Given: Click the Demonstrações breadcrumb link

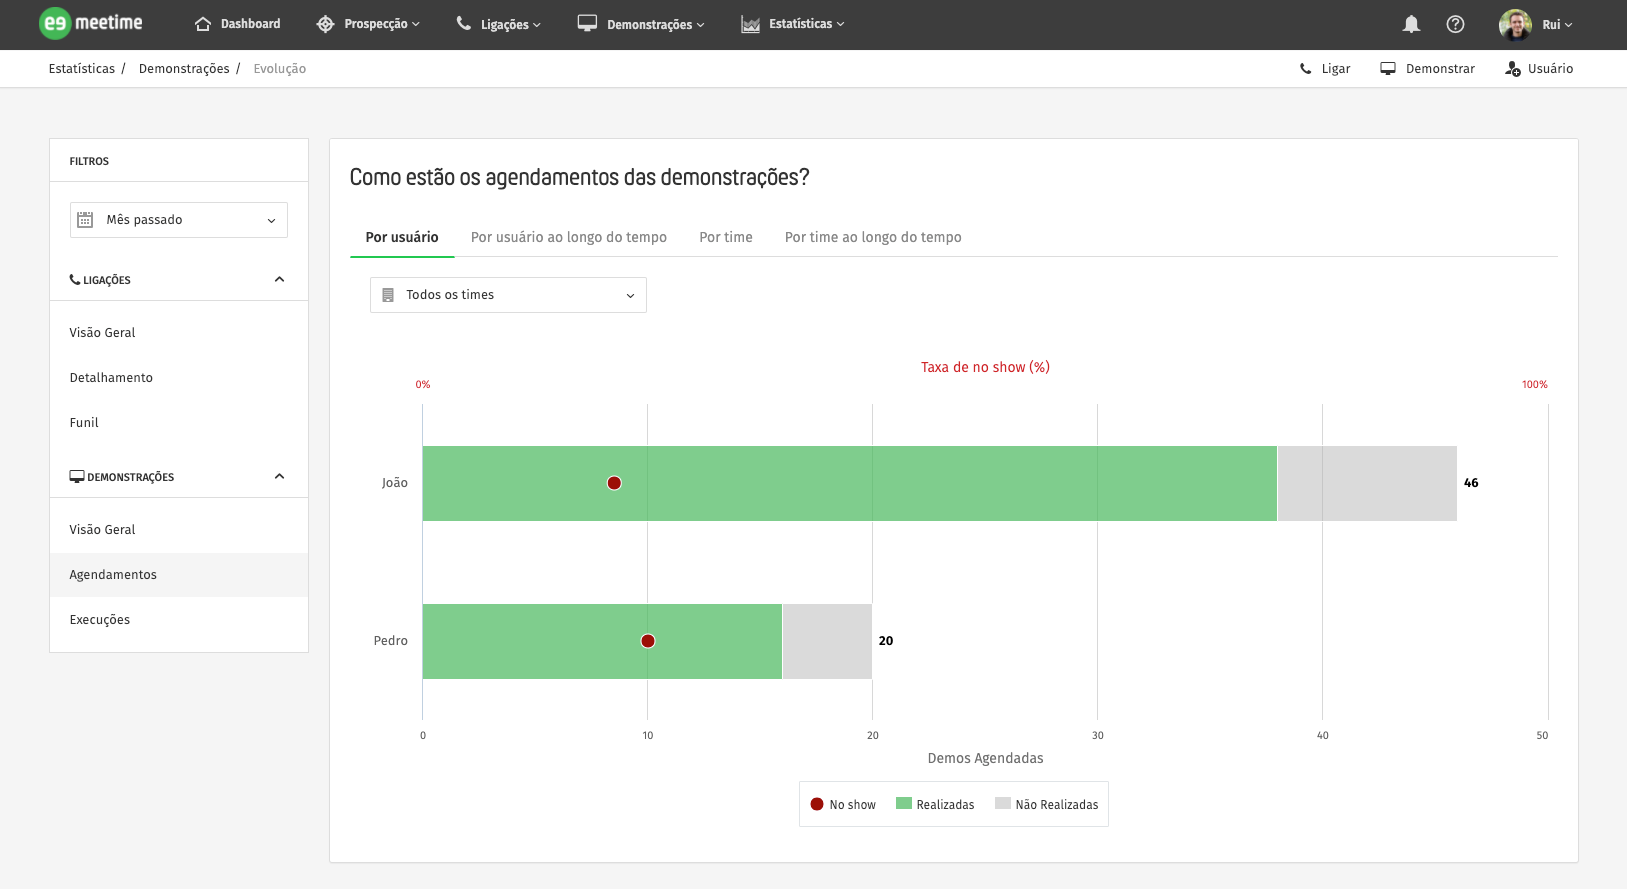Looking at the screenshot, I should pyautogui.click(x=184, y=69).
